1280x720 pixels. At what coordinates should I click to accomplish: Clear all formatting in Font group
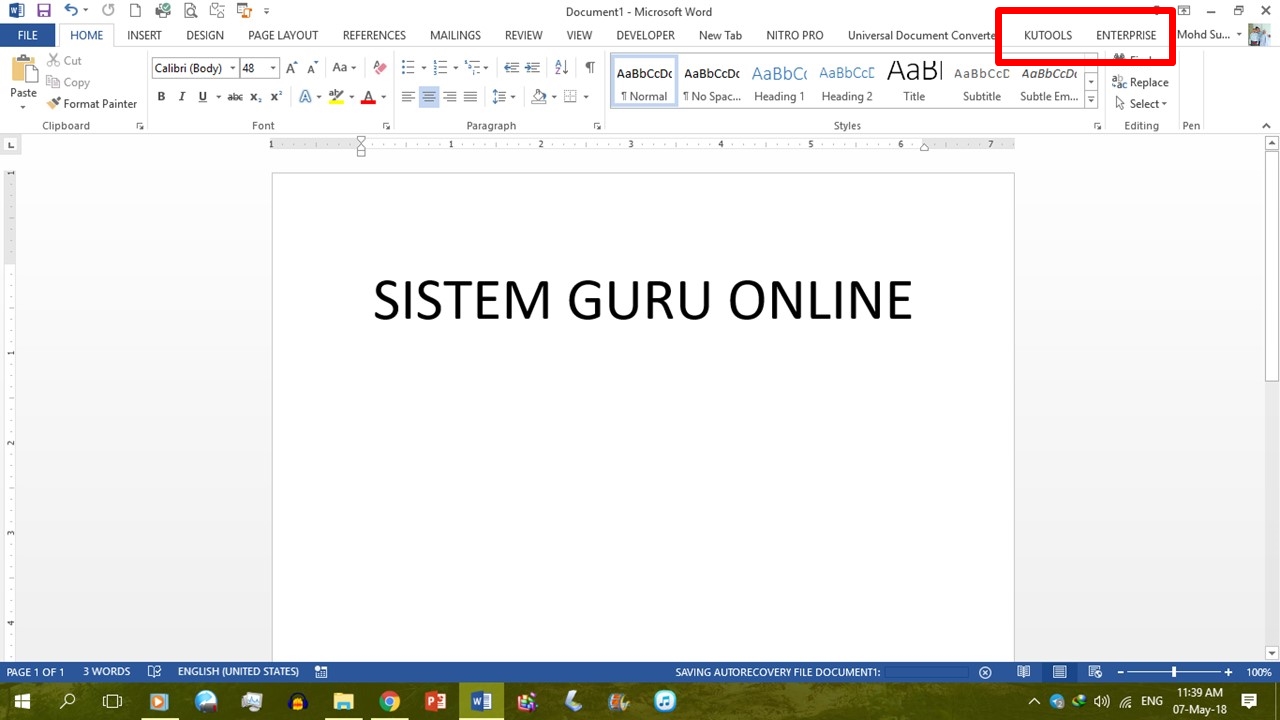pos(379,68)
